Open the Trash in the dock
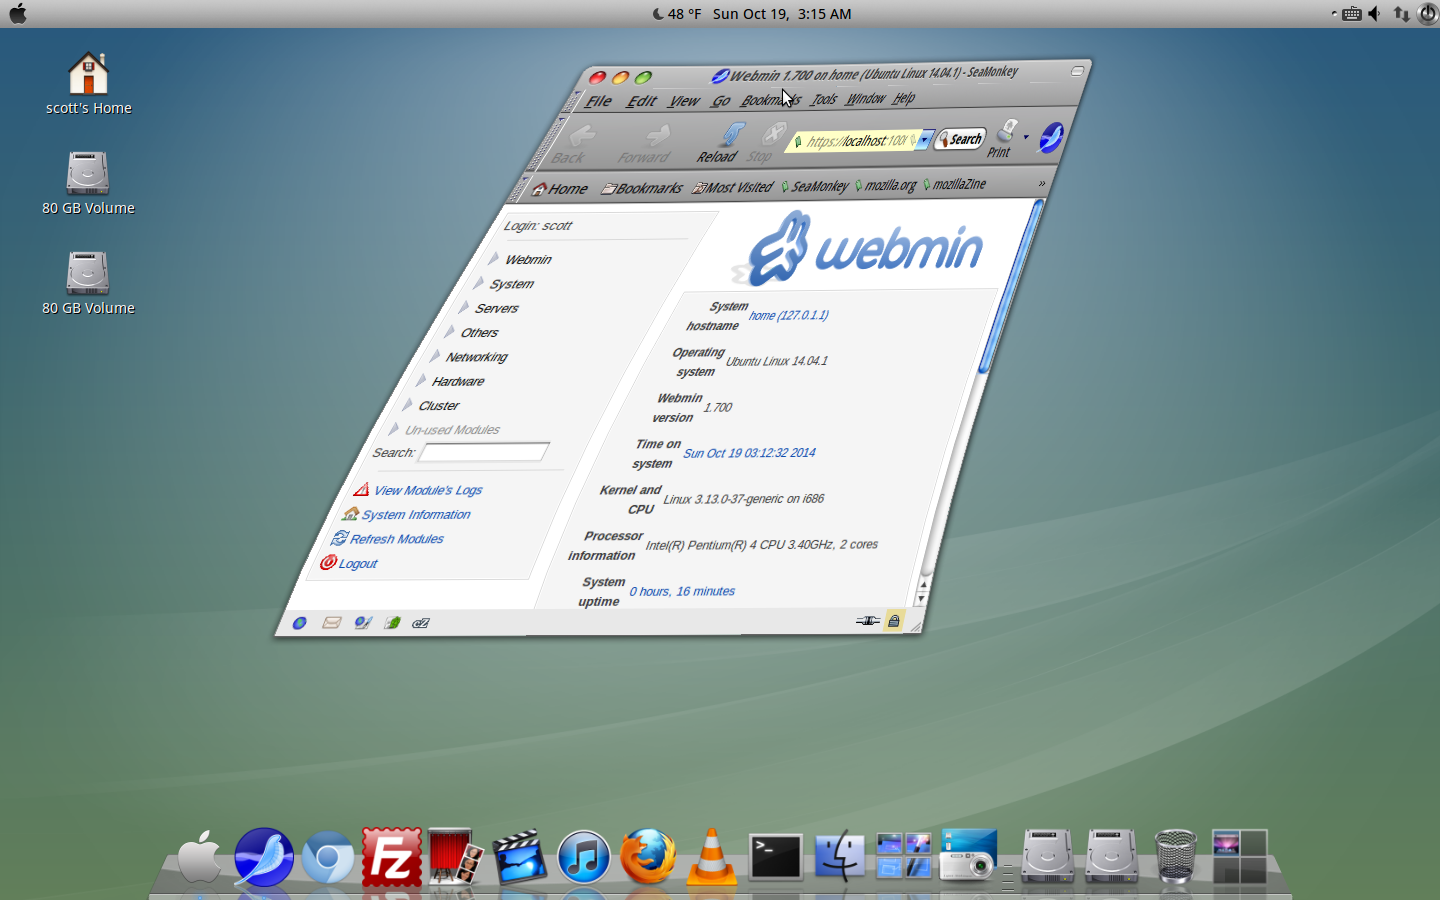Screen dimensions: 1440x900 [x=1176, y=857]
